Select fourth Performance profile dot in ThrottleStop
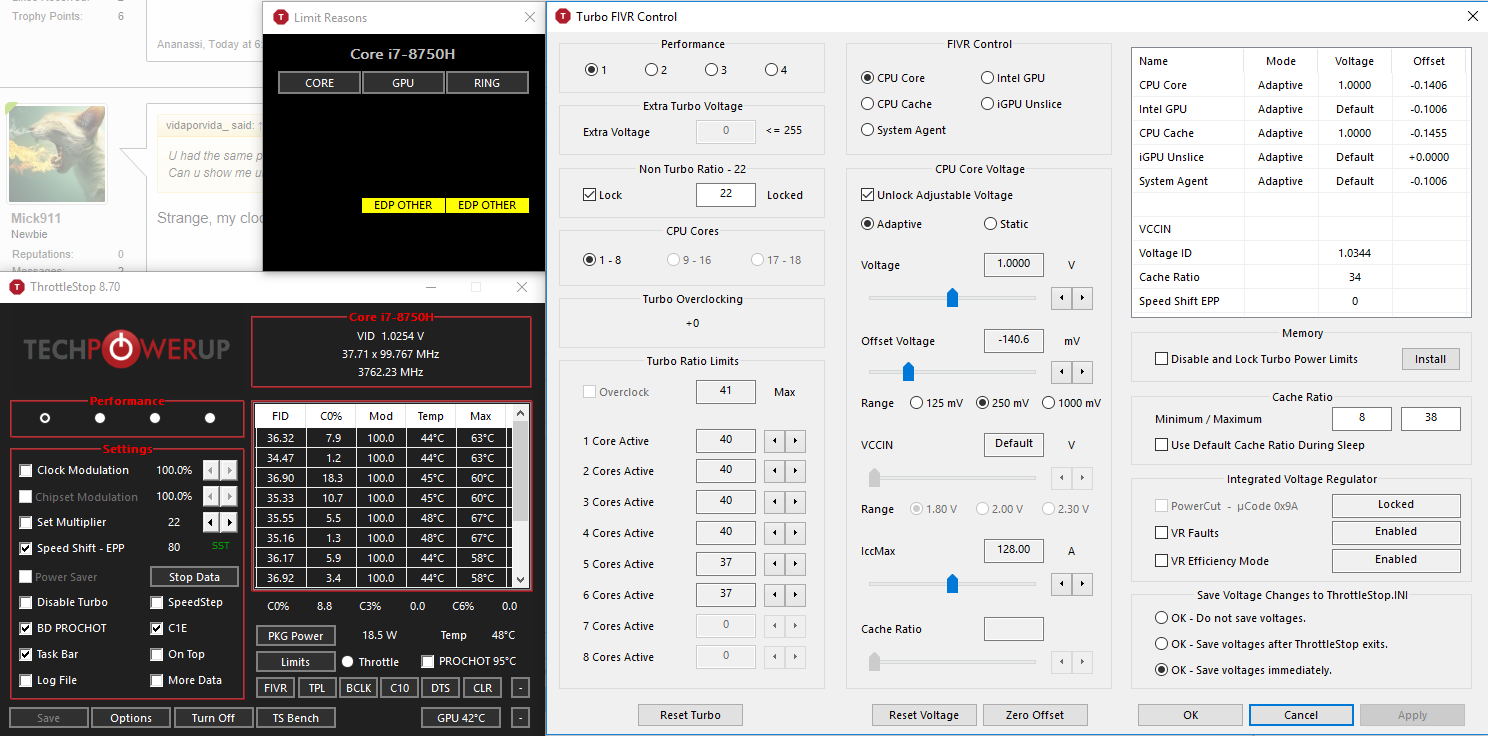The width and height of the screenshot is (1488, 736). click(210, 418)
